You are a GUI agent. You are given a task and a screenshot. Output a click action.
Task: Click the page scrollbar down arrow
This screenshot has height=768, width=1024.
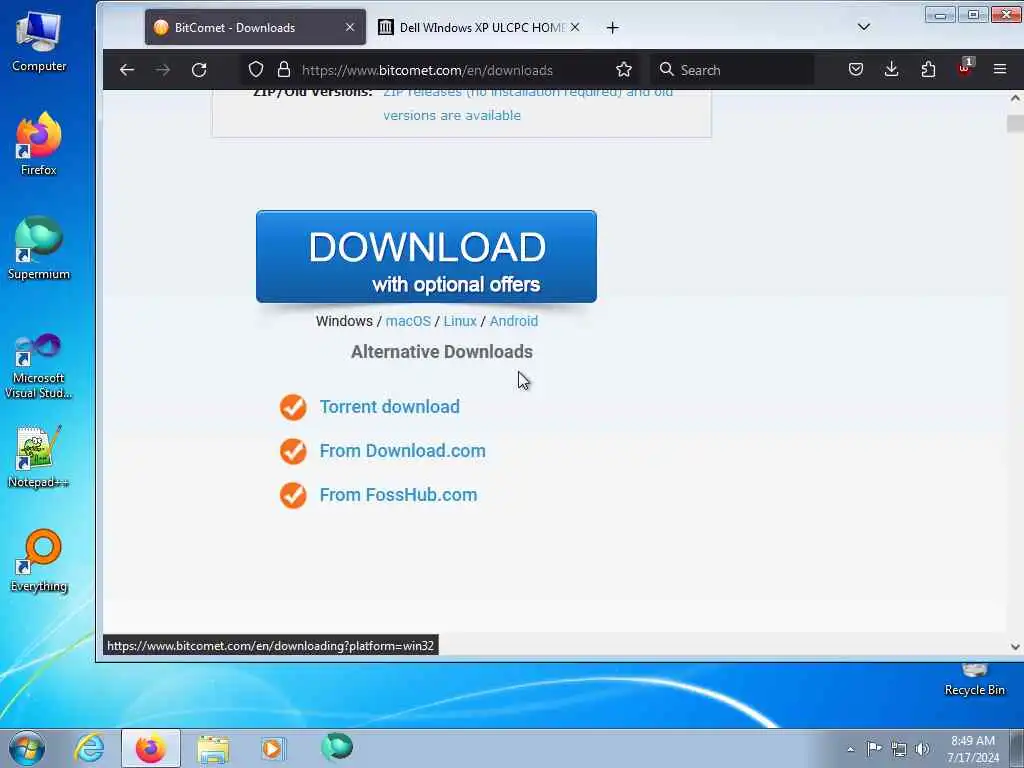(x=1015, y=647)
